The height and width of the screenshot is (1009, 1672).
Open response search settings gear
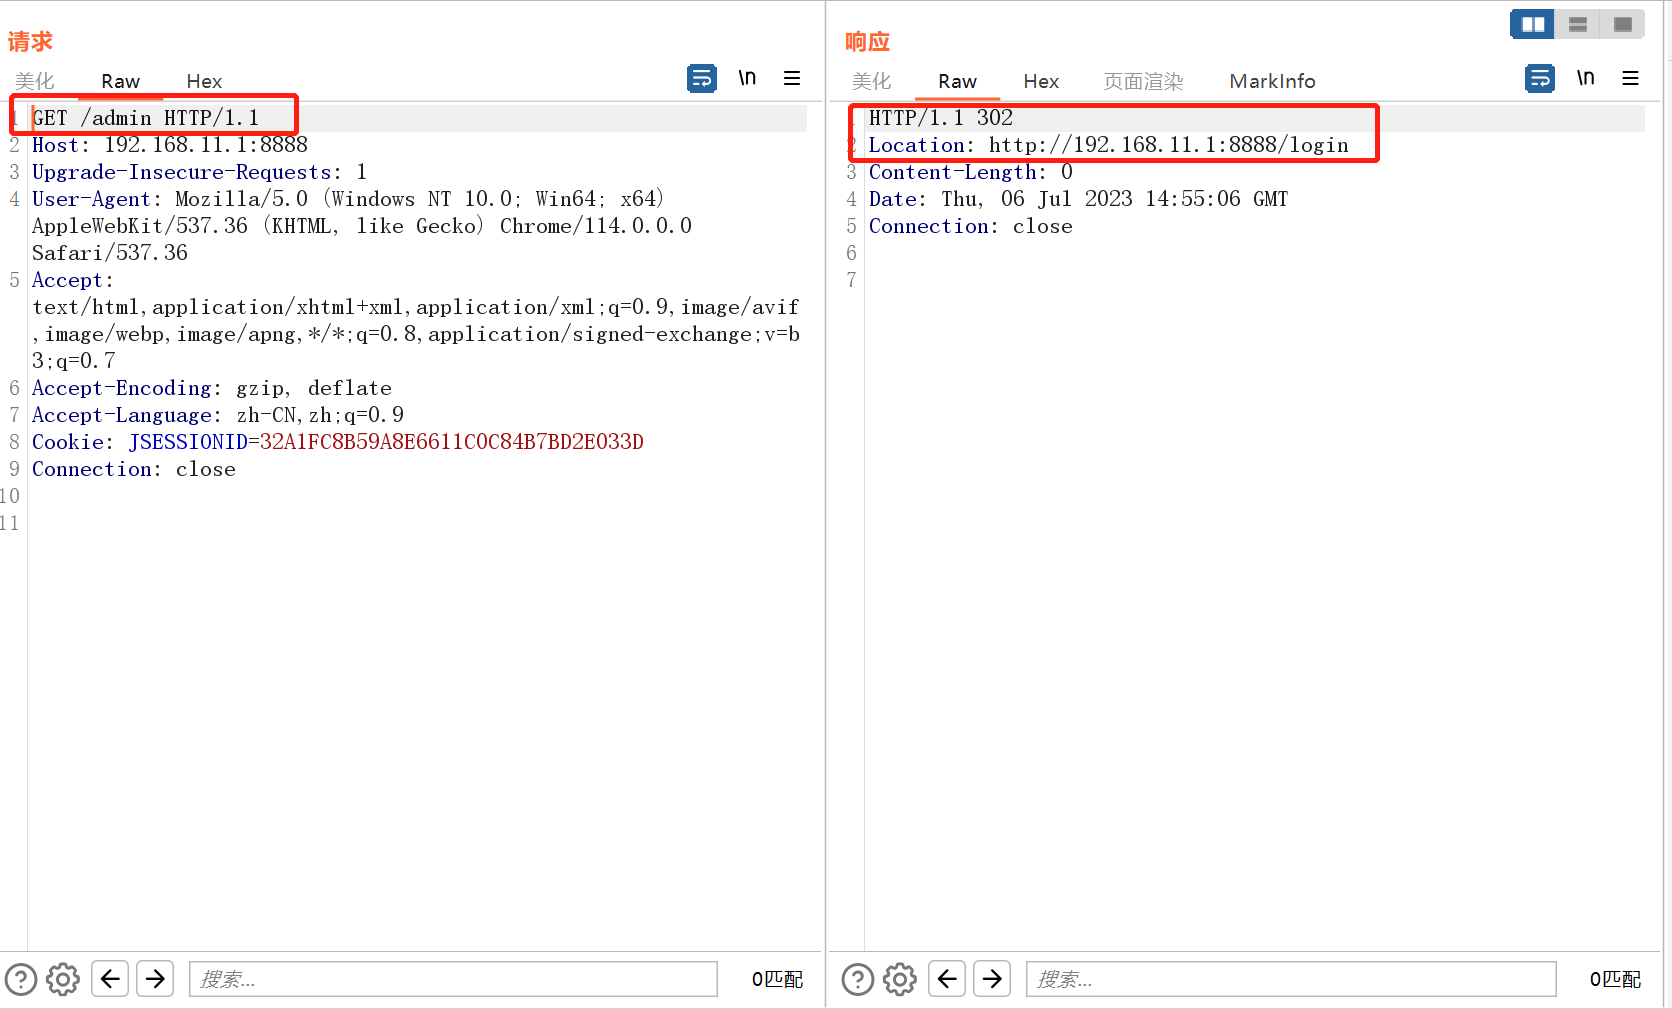coord(900,979)
